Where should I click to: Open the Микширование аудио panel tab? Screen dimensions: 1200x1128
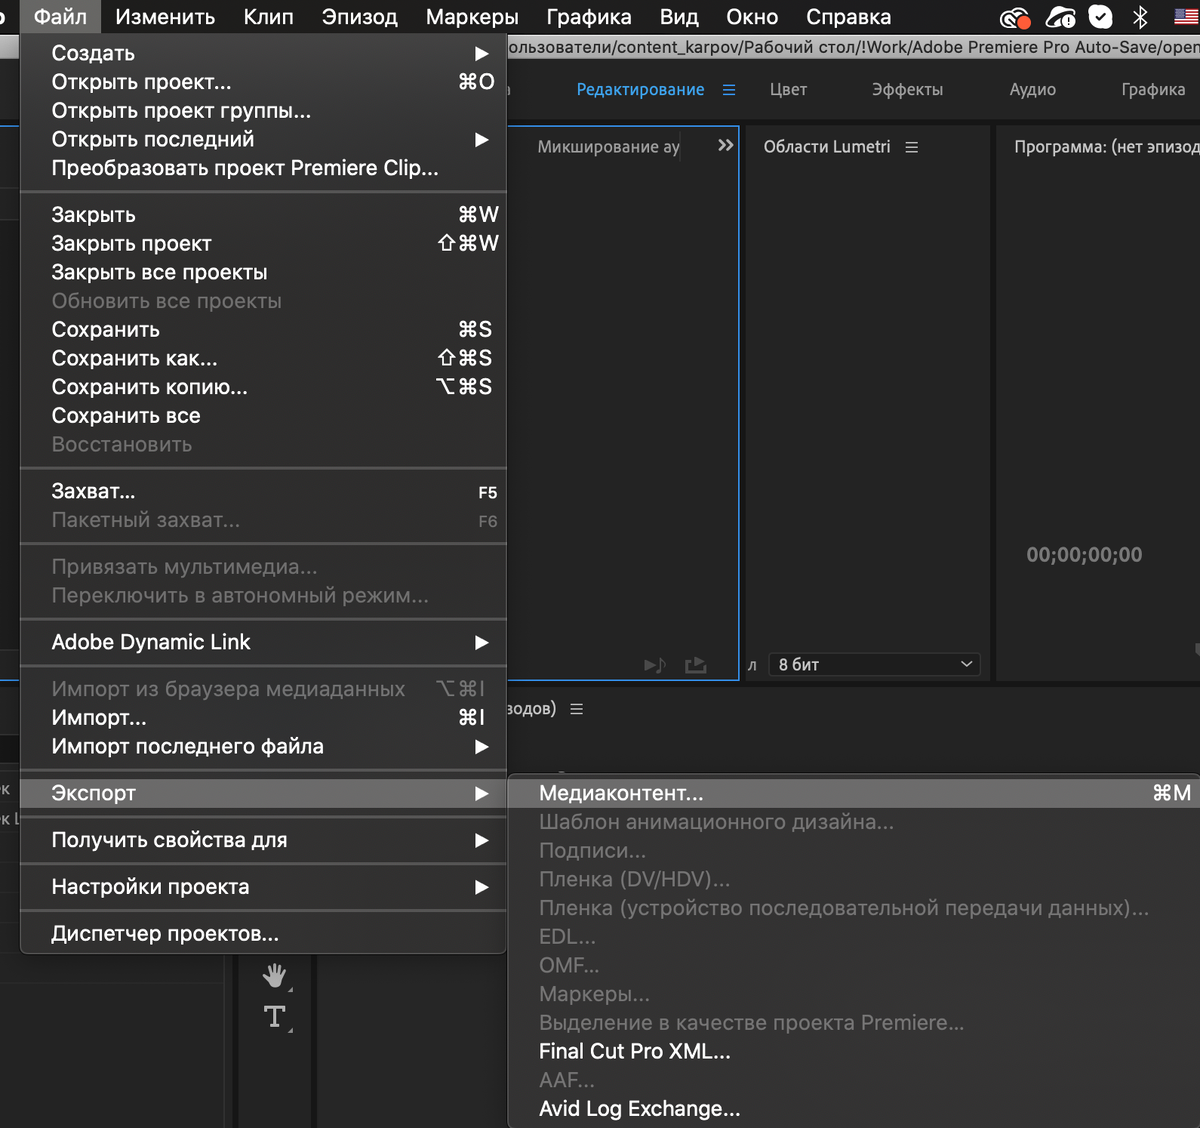coord(608,147)
